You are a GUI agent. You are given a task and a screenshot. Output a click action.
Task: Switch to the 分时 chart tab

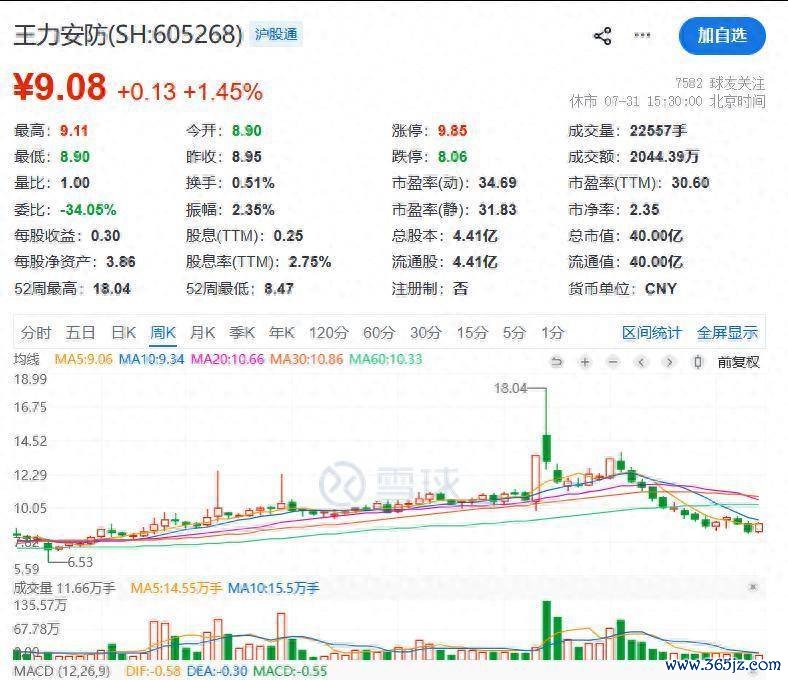(x=36, y=333)
